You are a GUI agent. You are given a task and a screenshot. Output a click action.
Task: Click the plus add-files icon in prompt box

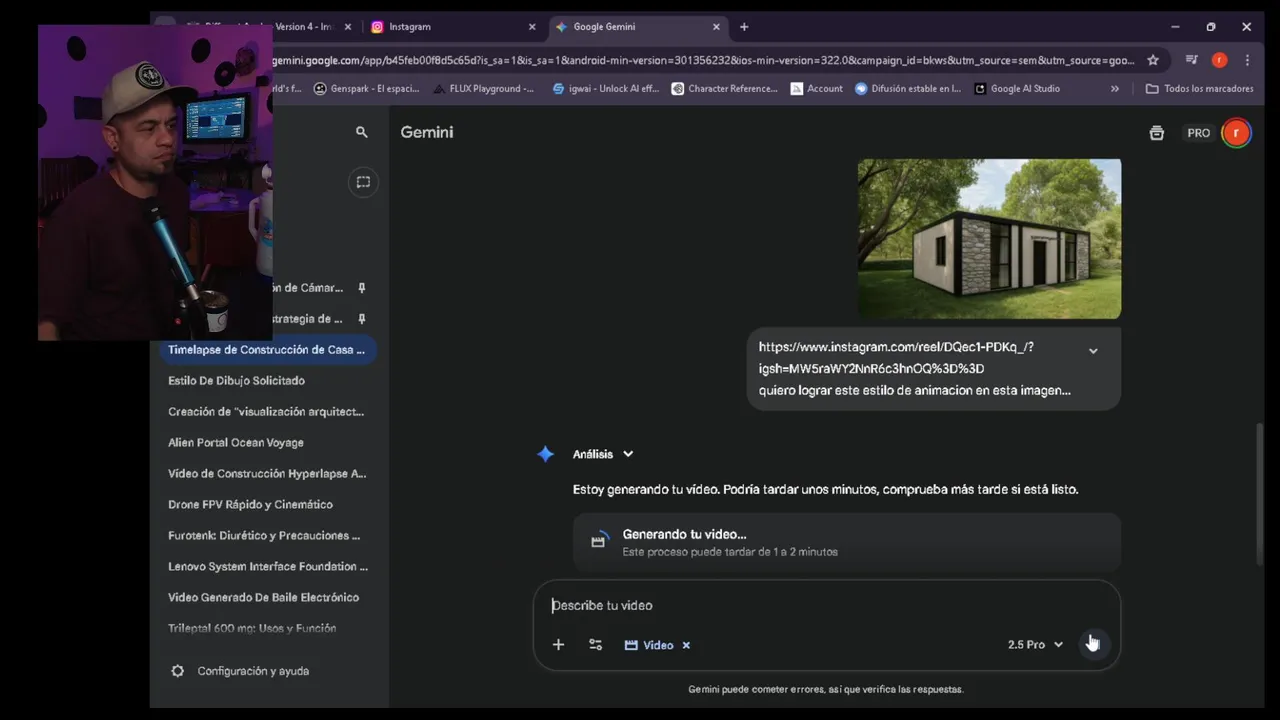tap(559, 645)
